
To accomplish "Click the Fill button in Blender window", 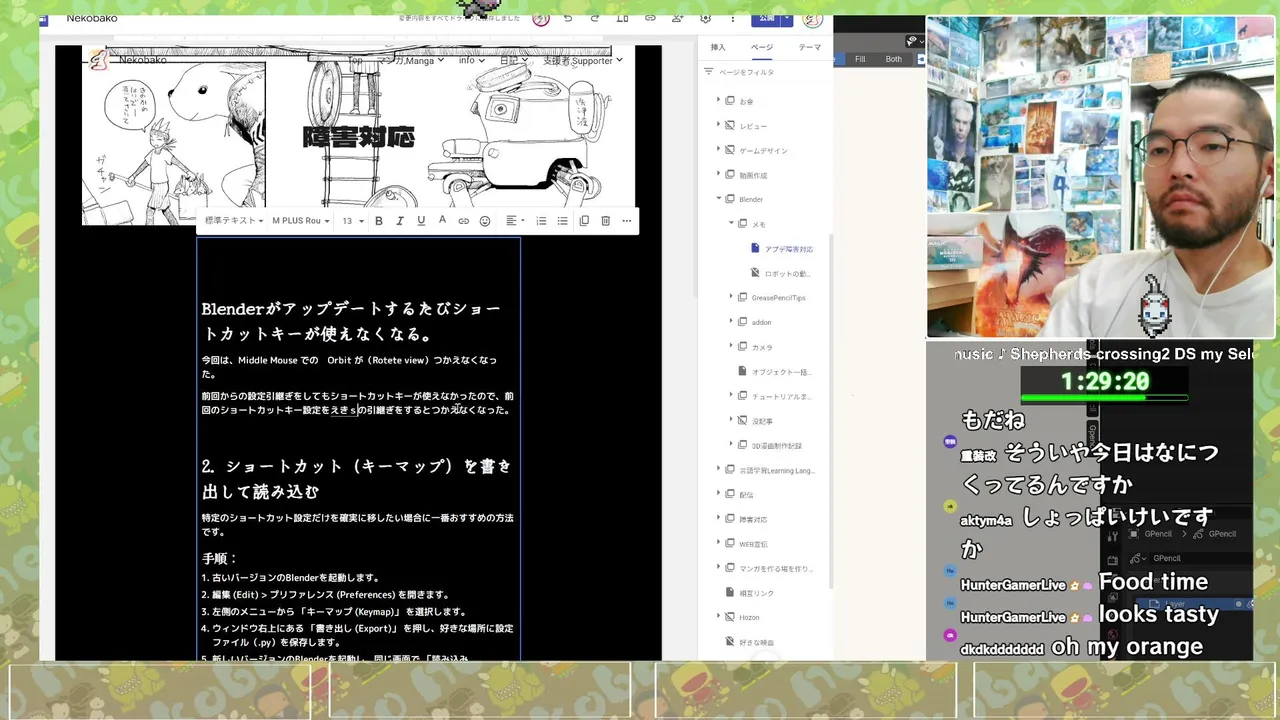I will [x=860, y=59].
